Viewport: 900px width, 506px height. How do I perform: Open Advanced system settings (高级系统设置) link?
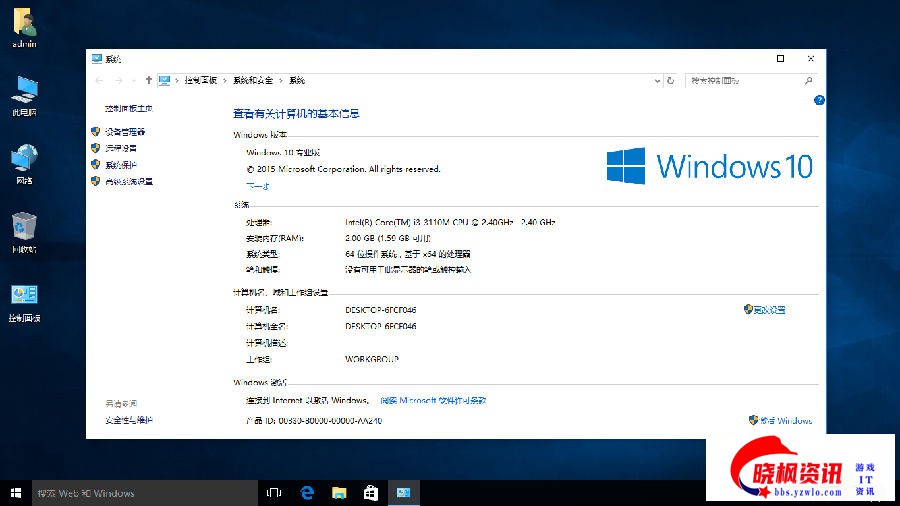128,181
